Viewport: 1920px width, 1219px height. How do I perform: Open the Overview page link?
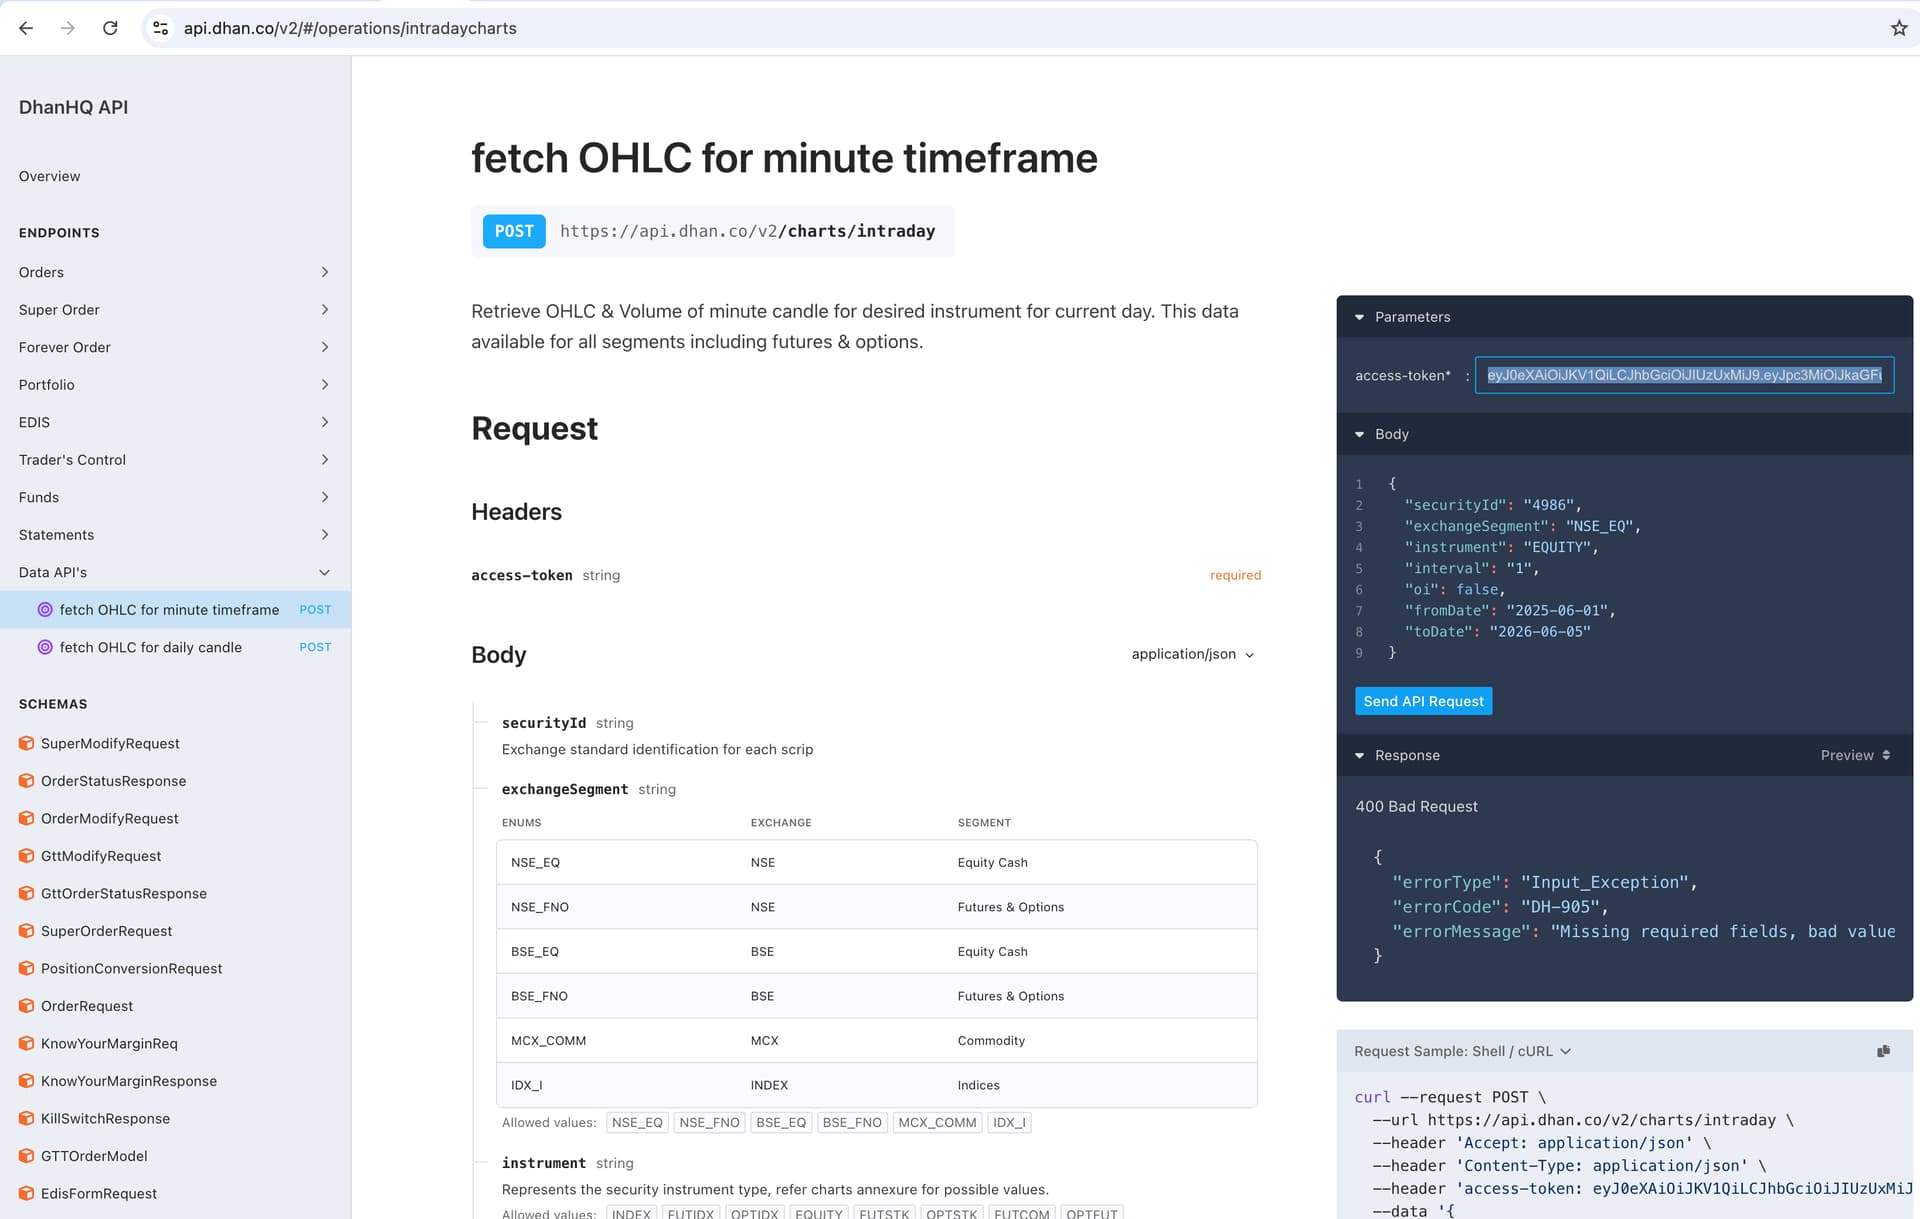point(49,176)
